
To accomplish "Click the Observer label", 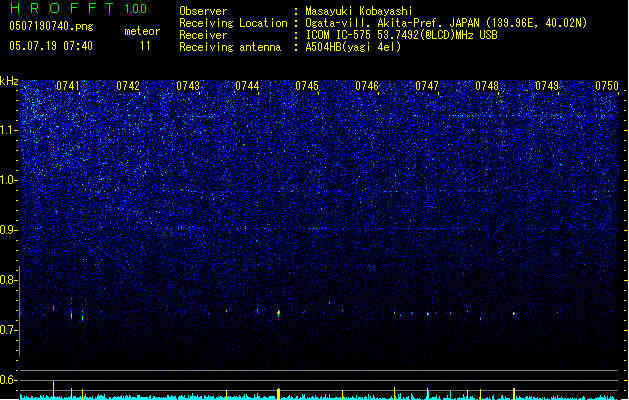I will (203, 11).
